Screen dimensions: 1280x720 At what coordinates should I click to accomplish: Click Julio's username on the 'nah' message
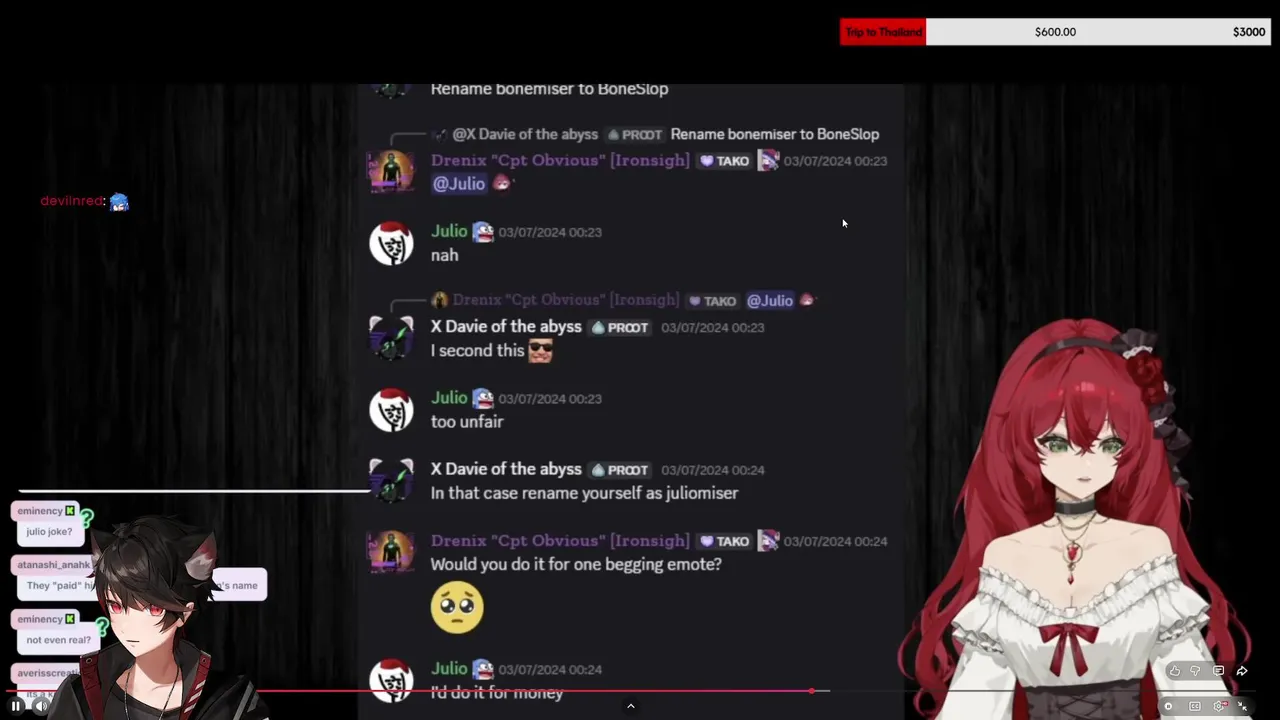click(x=449, y=231)
